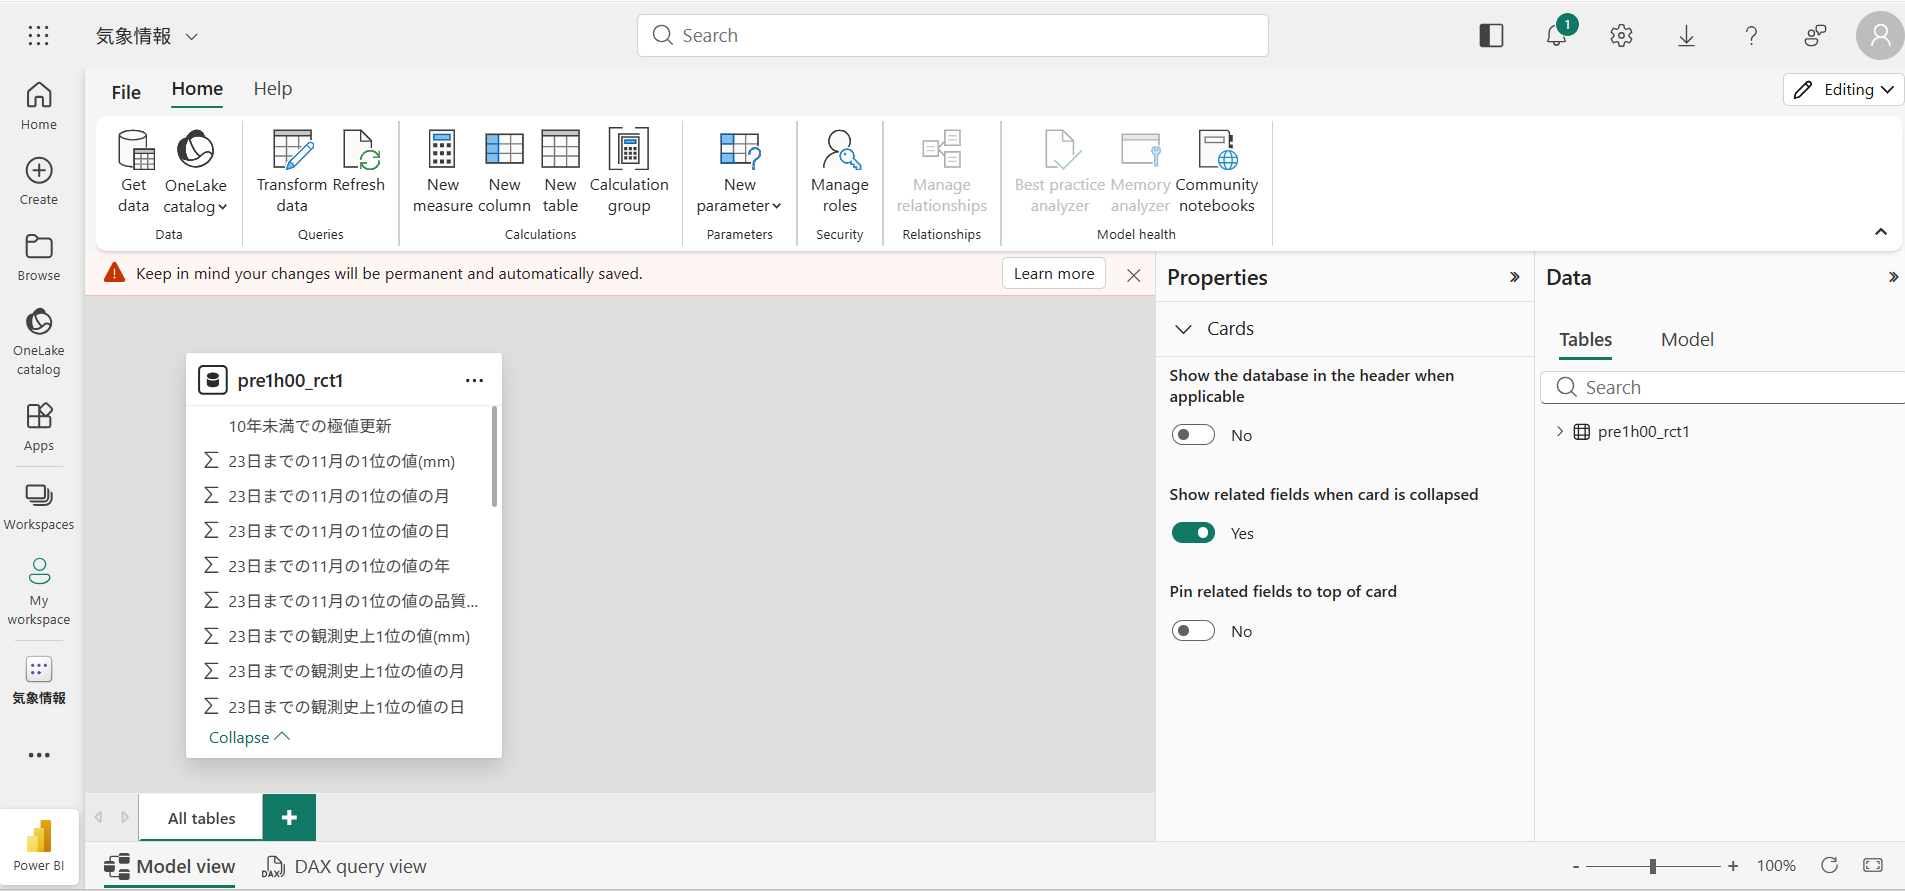1905x891 pixels.
Task: Open My workspace in left navigation
Action: (39, 591)
